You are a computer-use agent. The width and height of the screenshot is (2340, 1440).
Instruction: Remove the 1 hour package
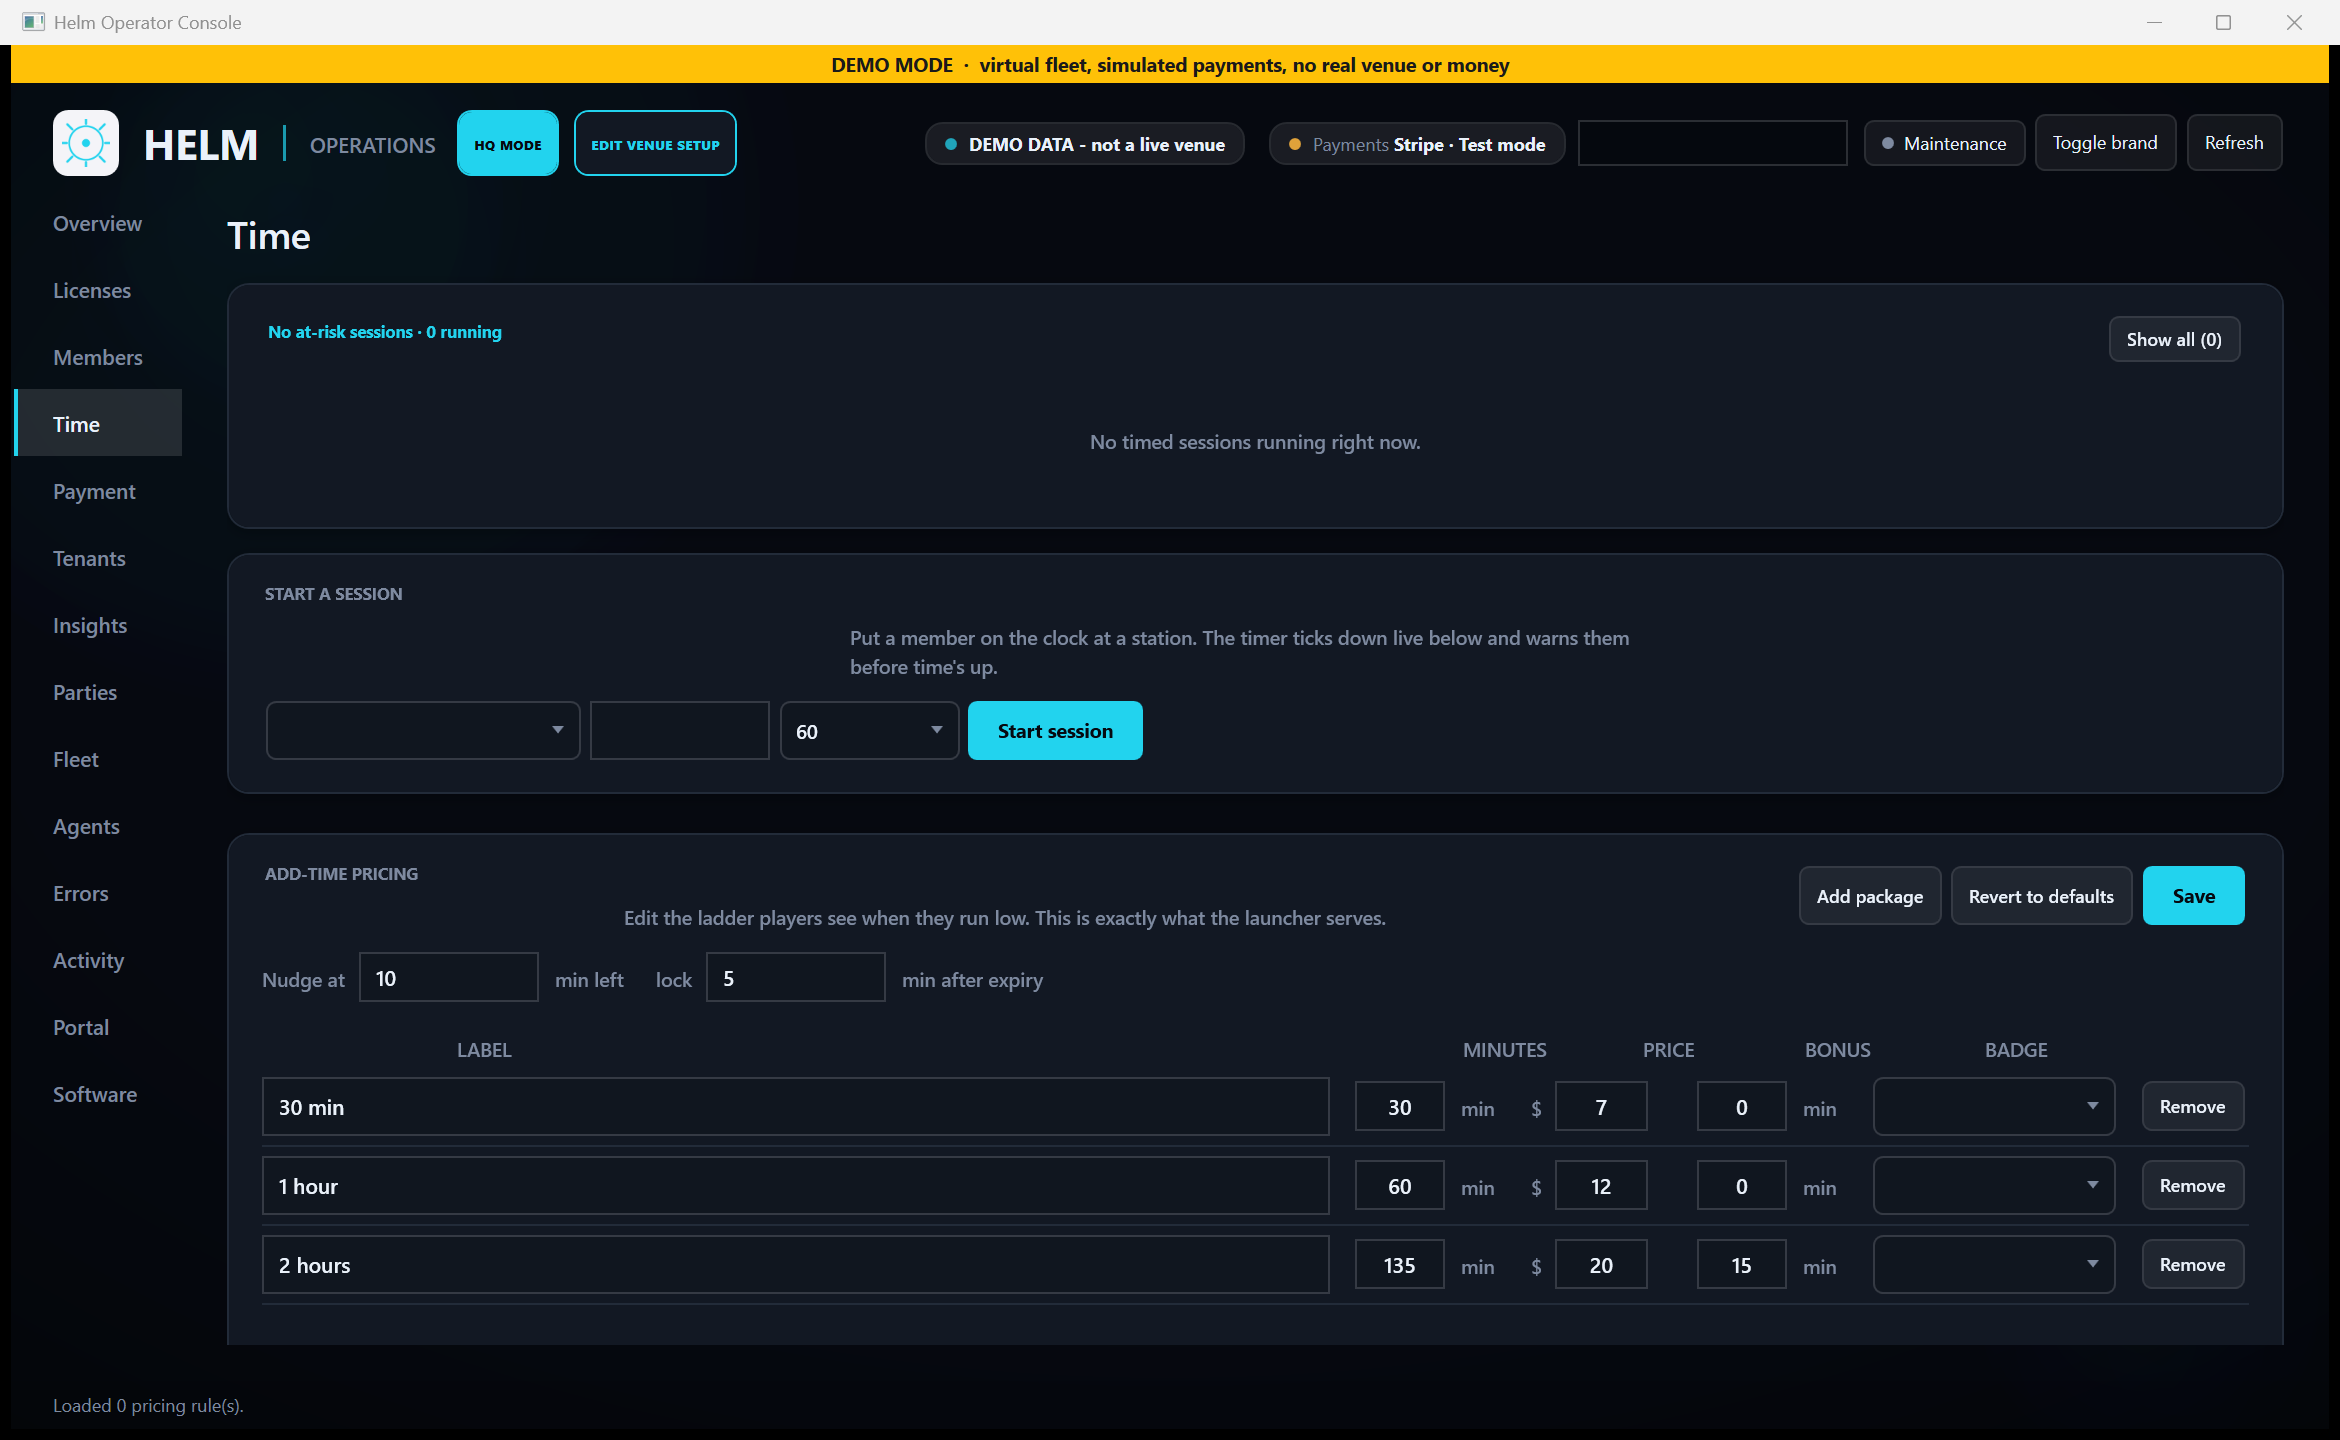pyautogui.click(x=2192, y=1185)
